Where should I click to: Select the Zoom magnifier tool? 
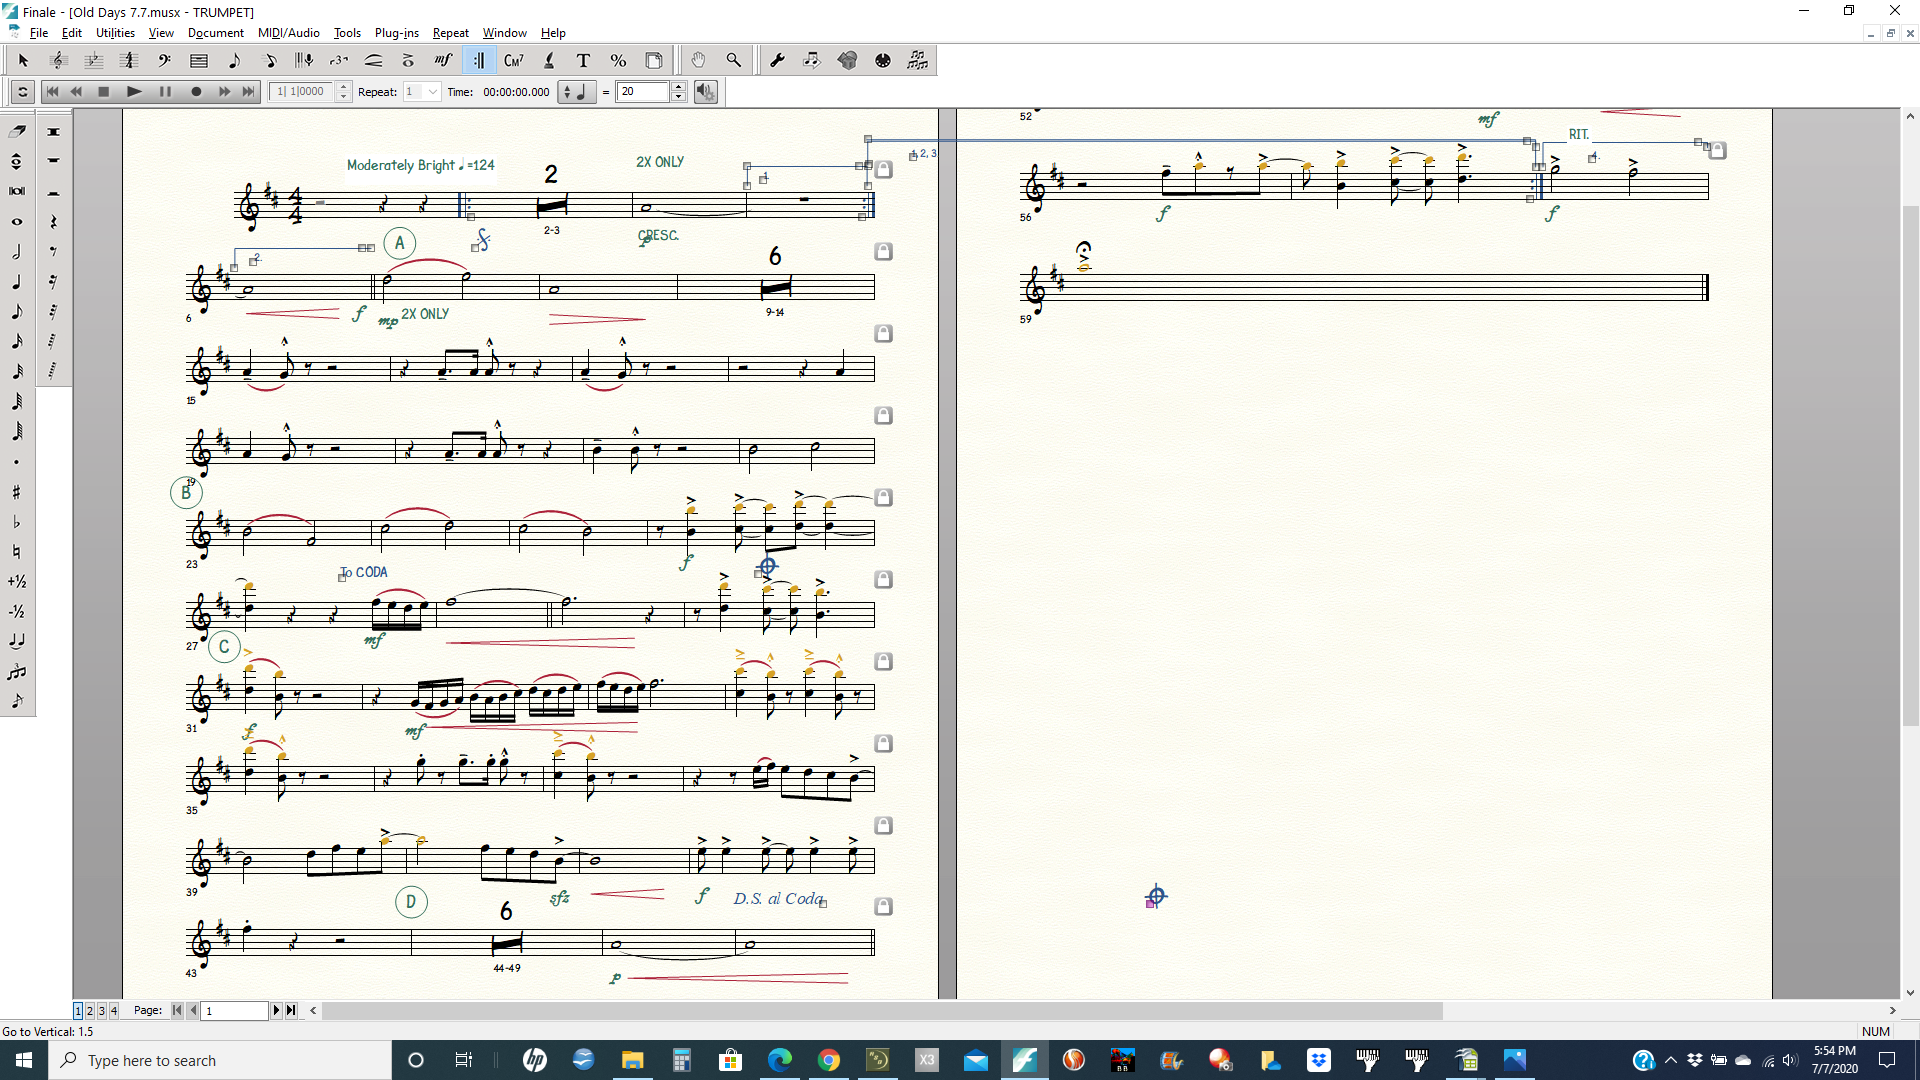coord(733,61)
